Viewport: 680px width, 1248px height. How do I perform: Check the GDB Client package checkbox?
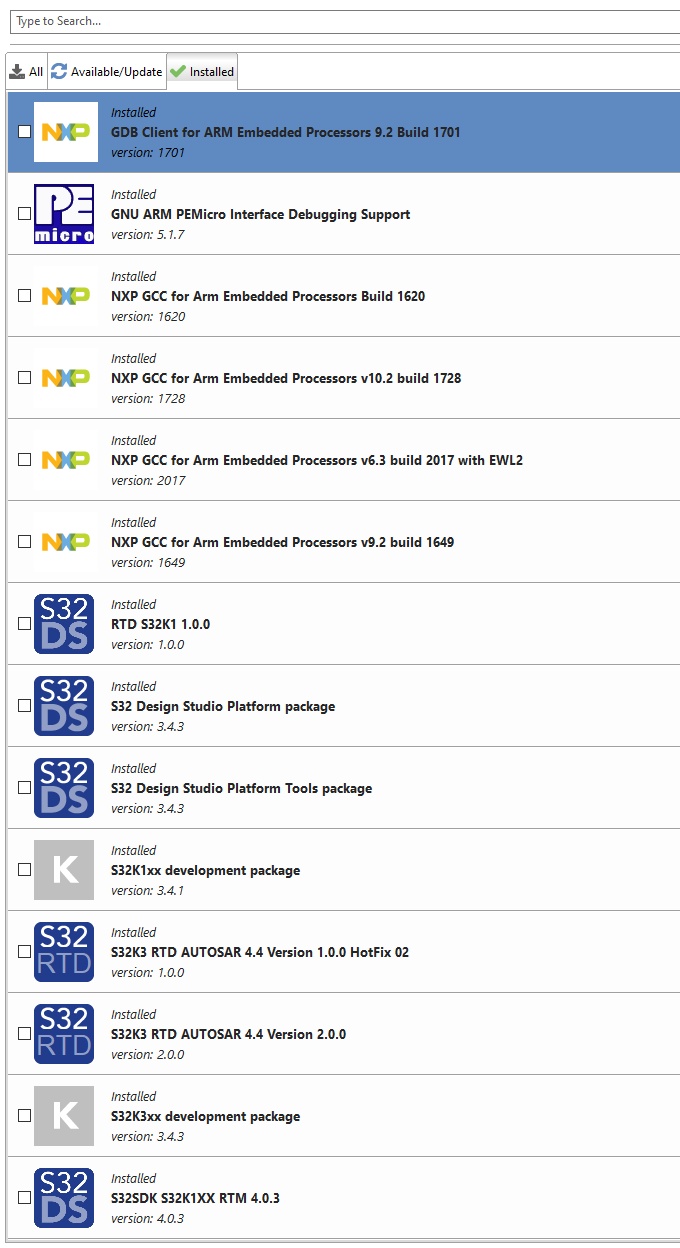(24, 131)
